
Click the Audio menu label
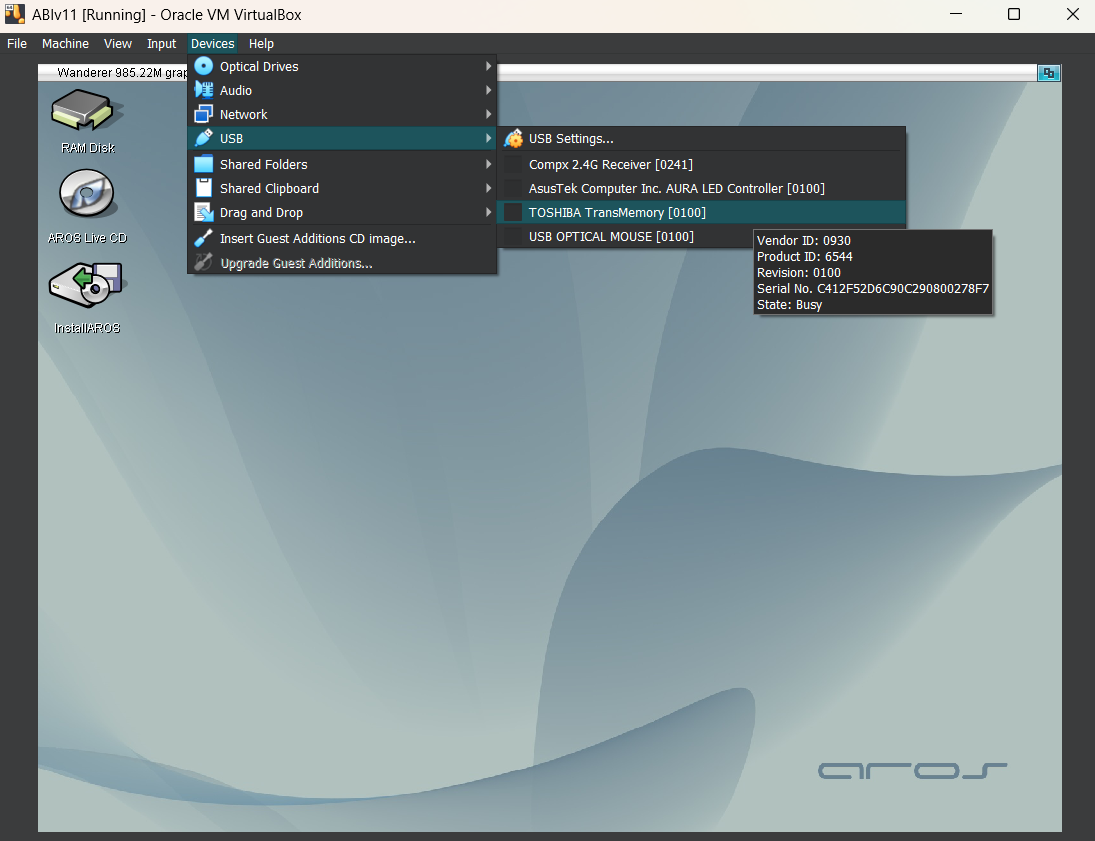236,90
